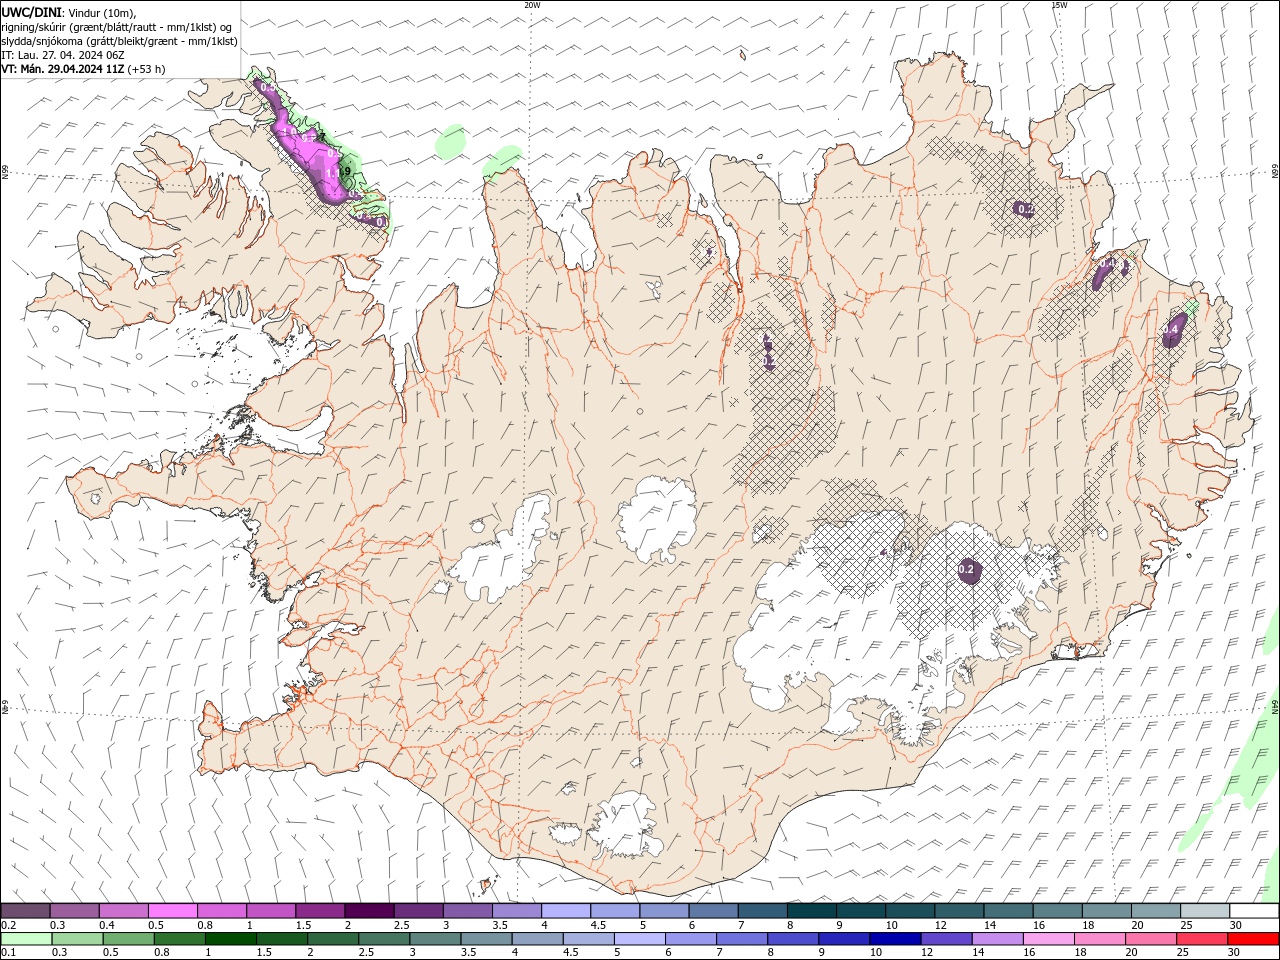The image size is (1280, 960).
Task: Choose the bright red 30 legend swatch
Action: [x=1253, y=939]
